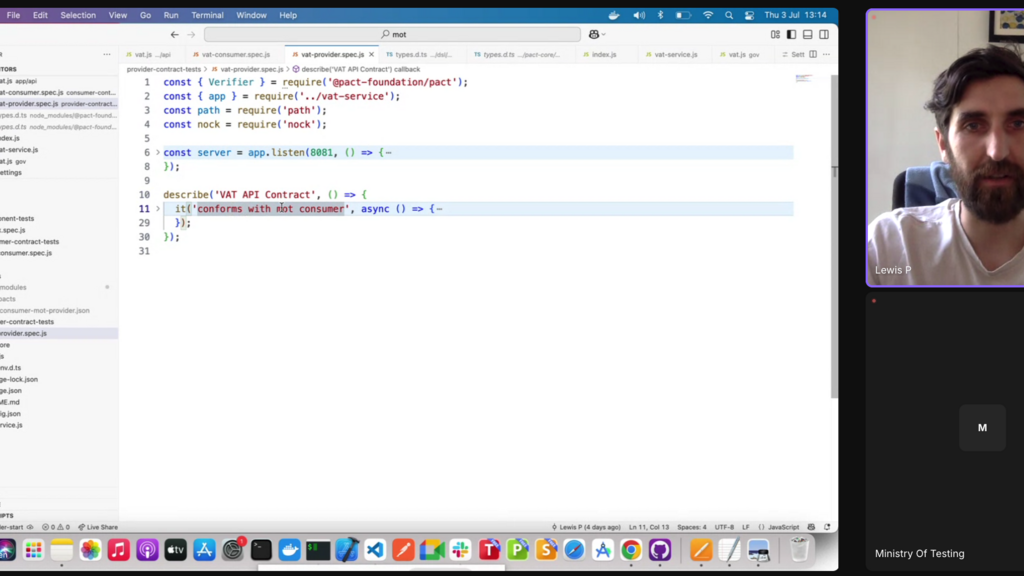Select vat-service.js in open editors list
The height and width of the screenshot is (576, 1024).
[x=57, y=150]
